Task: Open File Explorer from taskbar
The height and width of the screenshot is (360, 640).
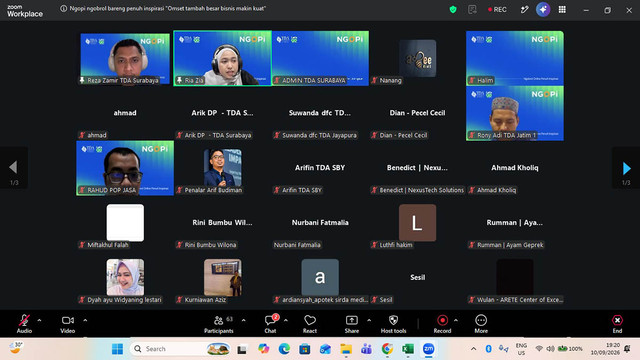Action: (346, 349)
